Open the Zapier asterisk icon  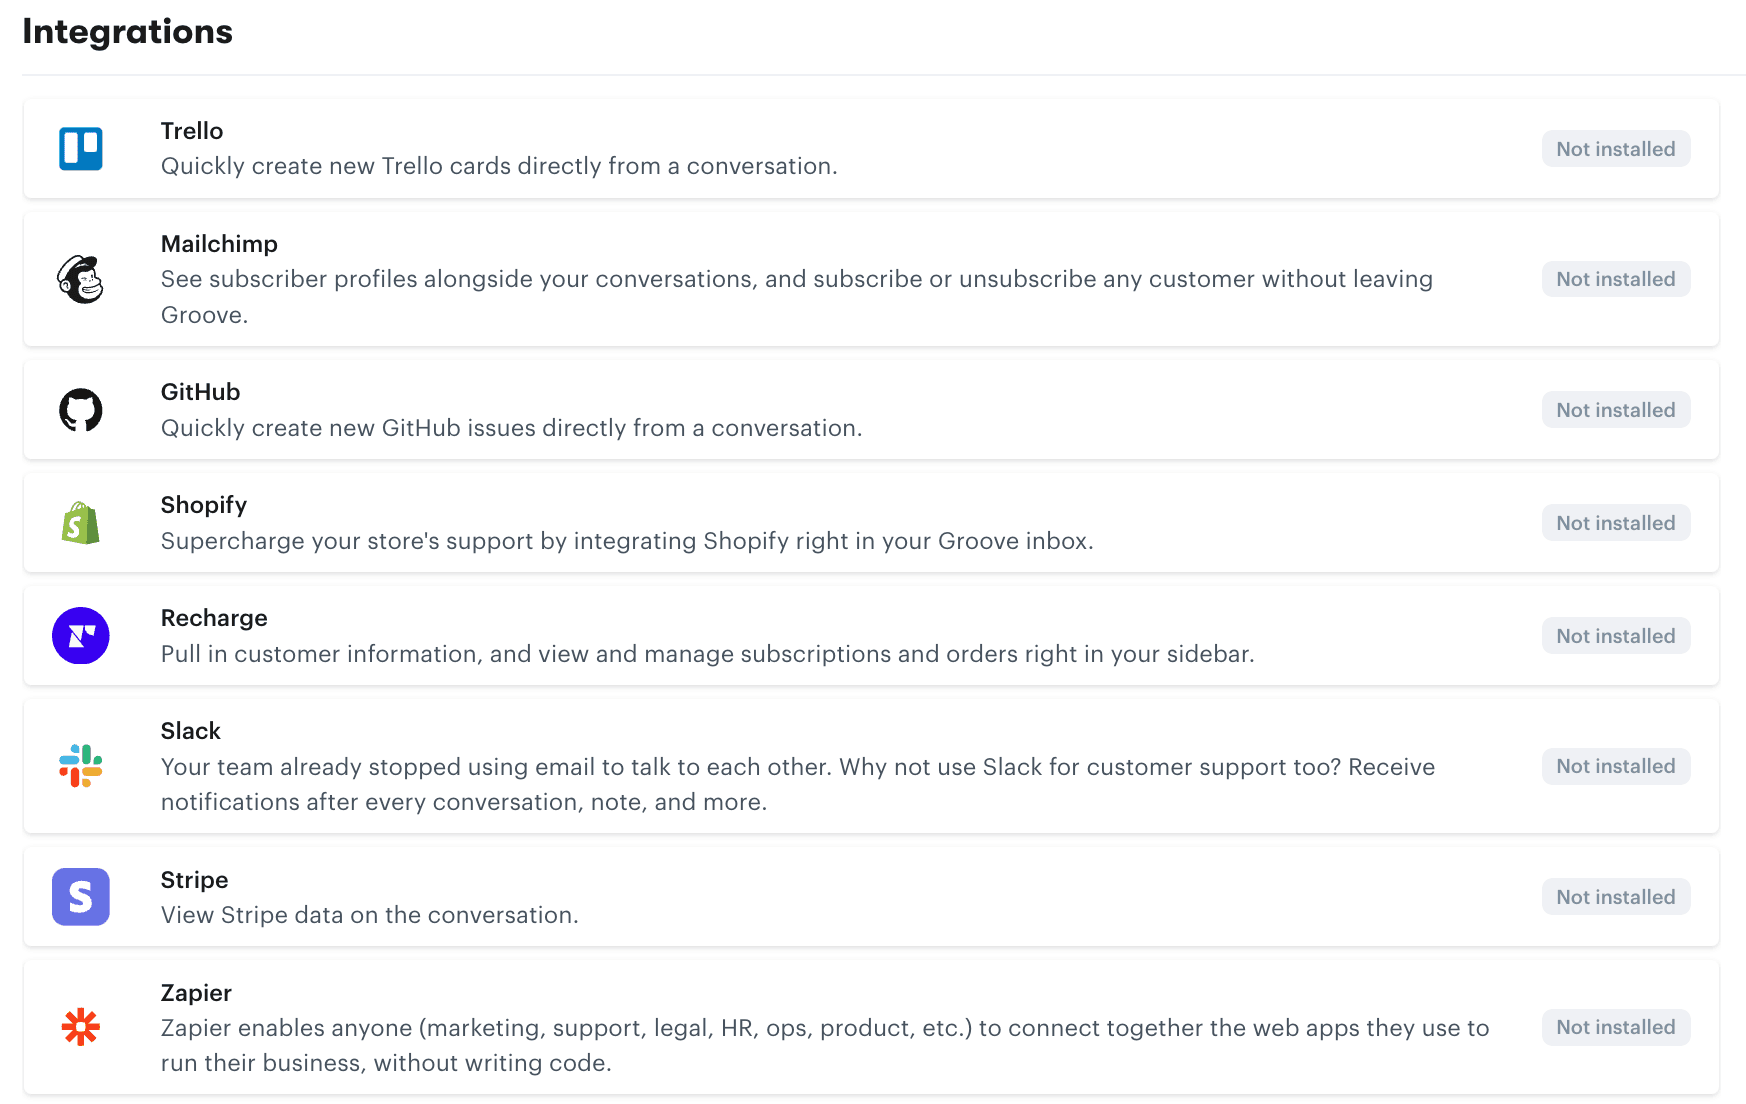[80, 1027]
